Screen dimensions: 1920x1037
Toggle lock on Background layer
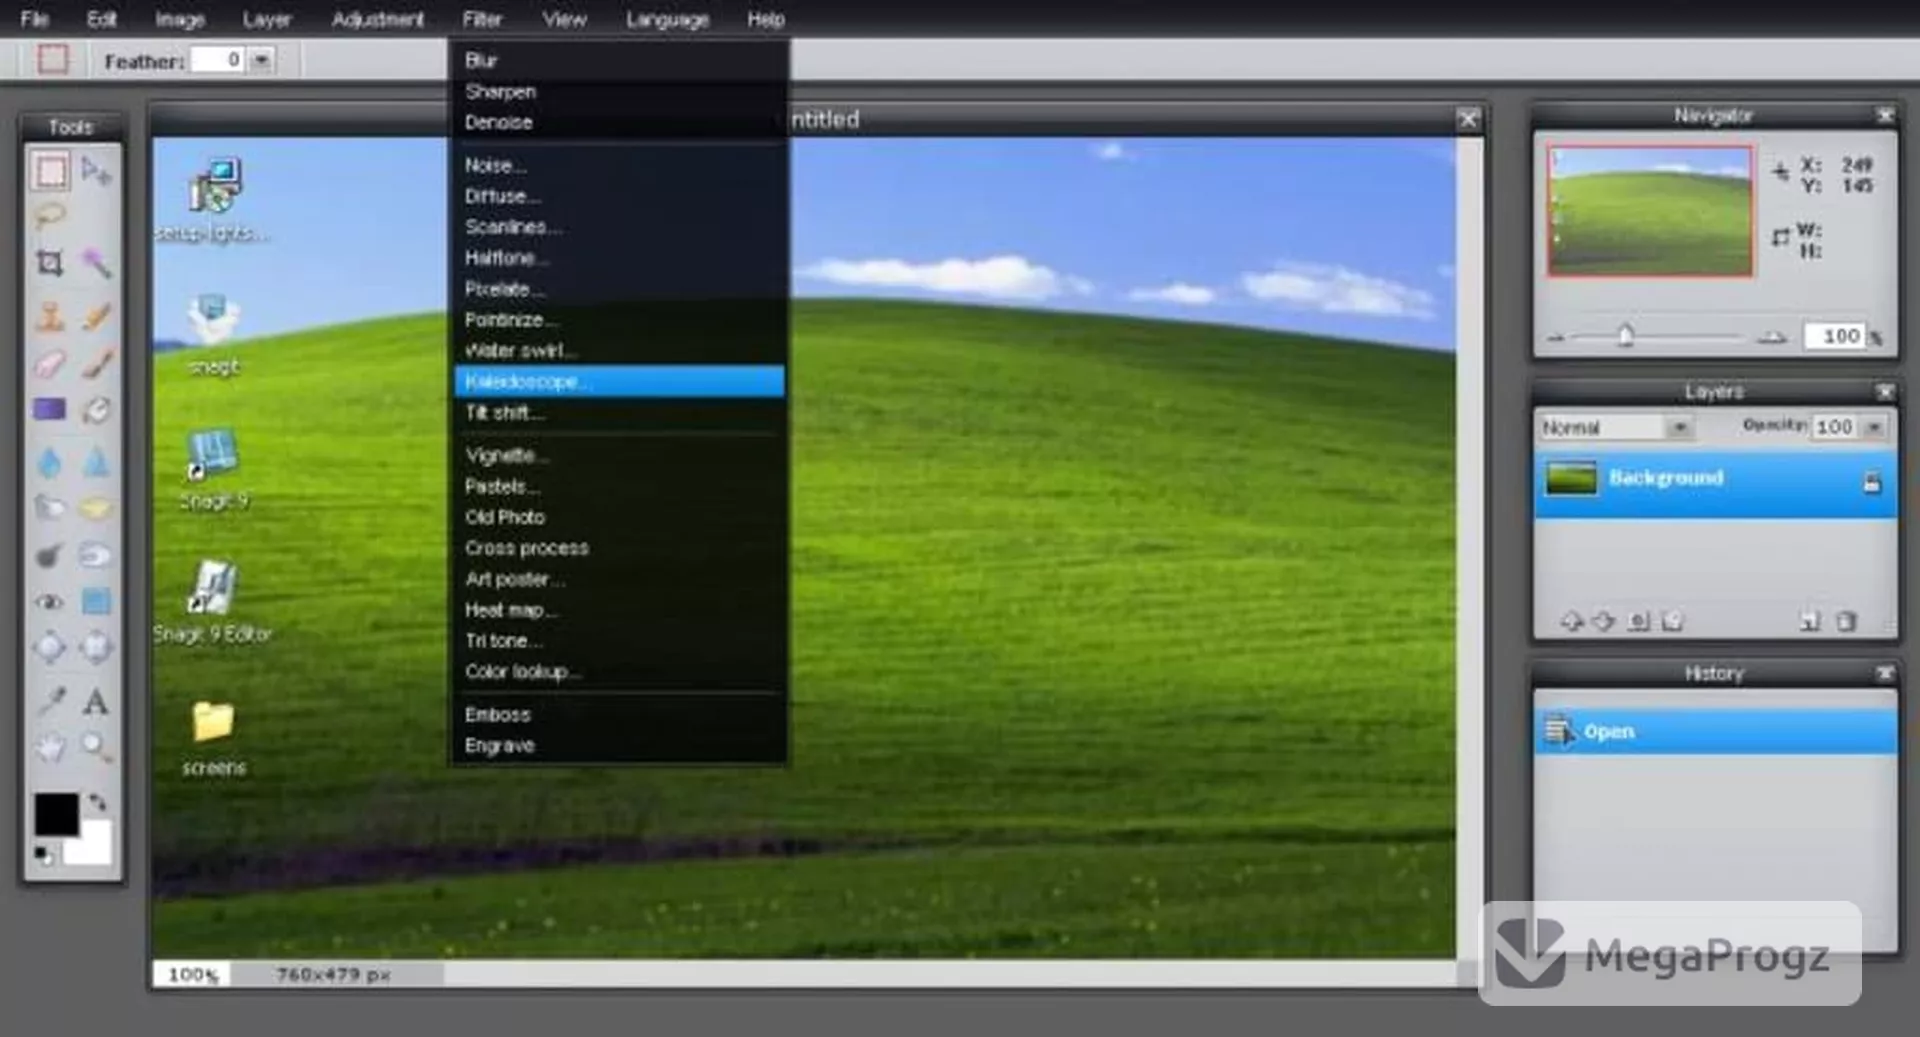point(1872,483)
